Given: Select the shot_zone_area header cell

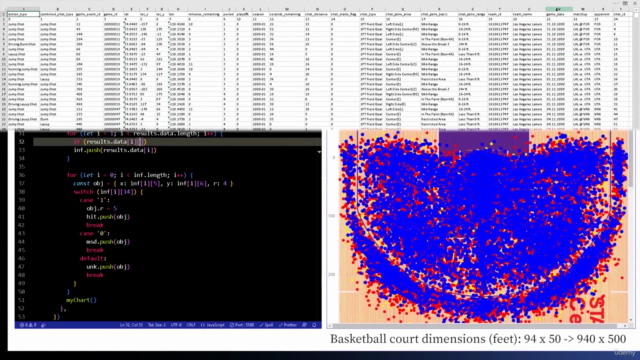Looking at the screenshot, I should pyautogui.click(x=402, y=14).
